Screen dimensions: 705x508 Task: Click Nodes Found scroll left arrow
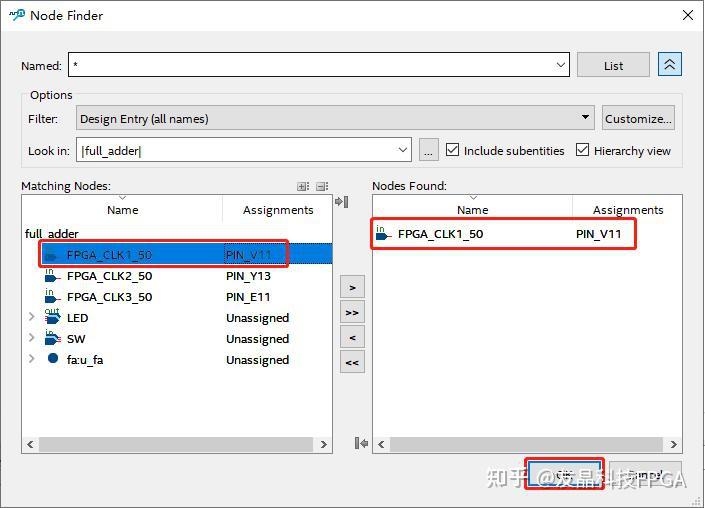[381, 444]
